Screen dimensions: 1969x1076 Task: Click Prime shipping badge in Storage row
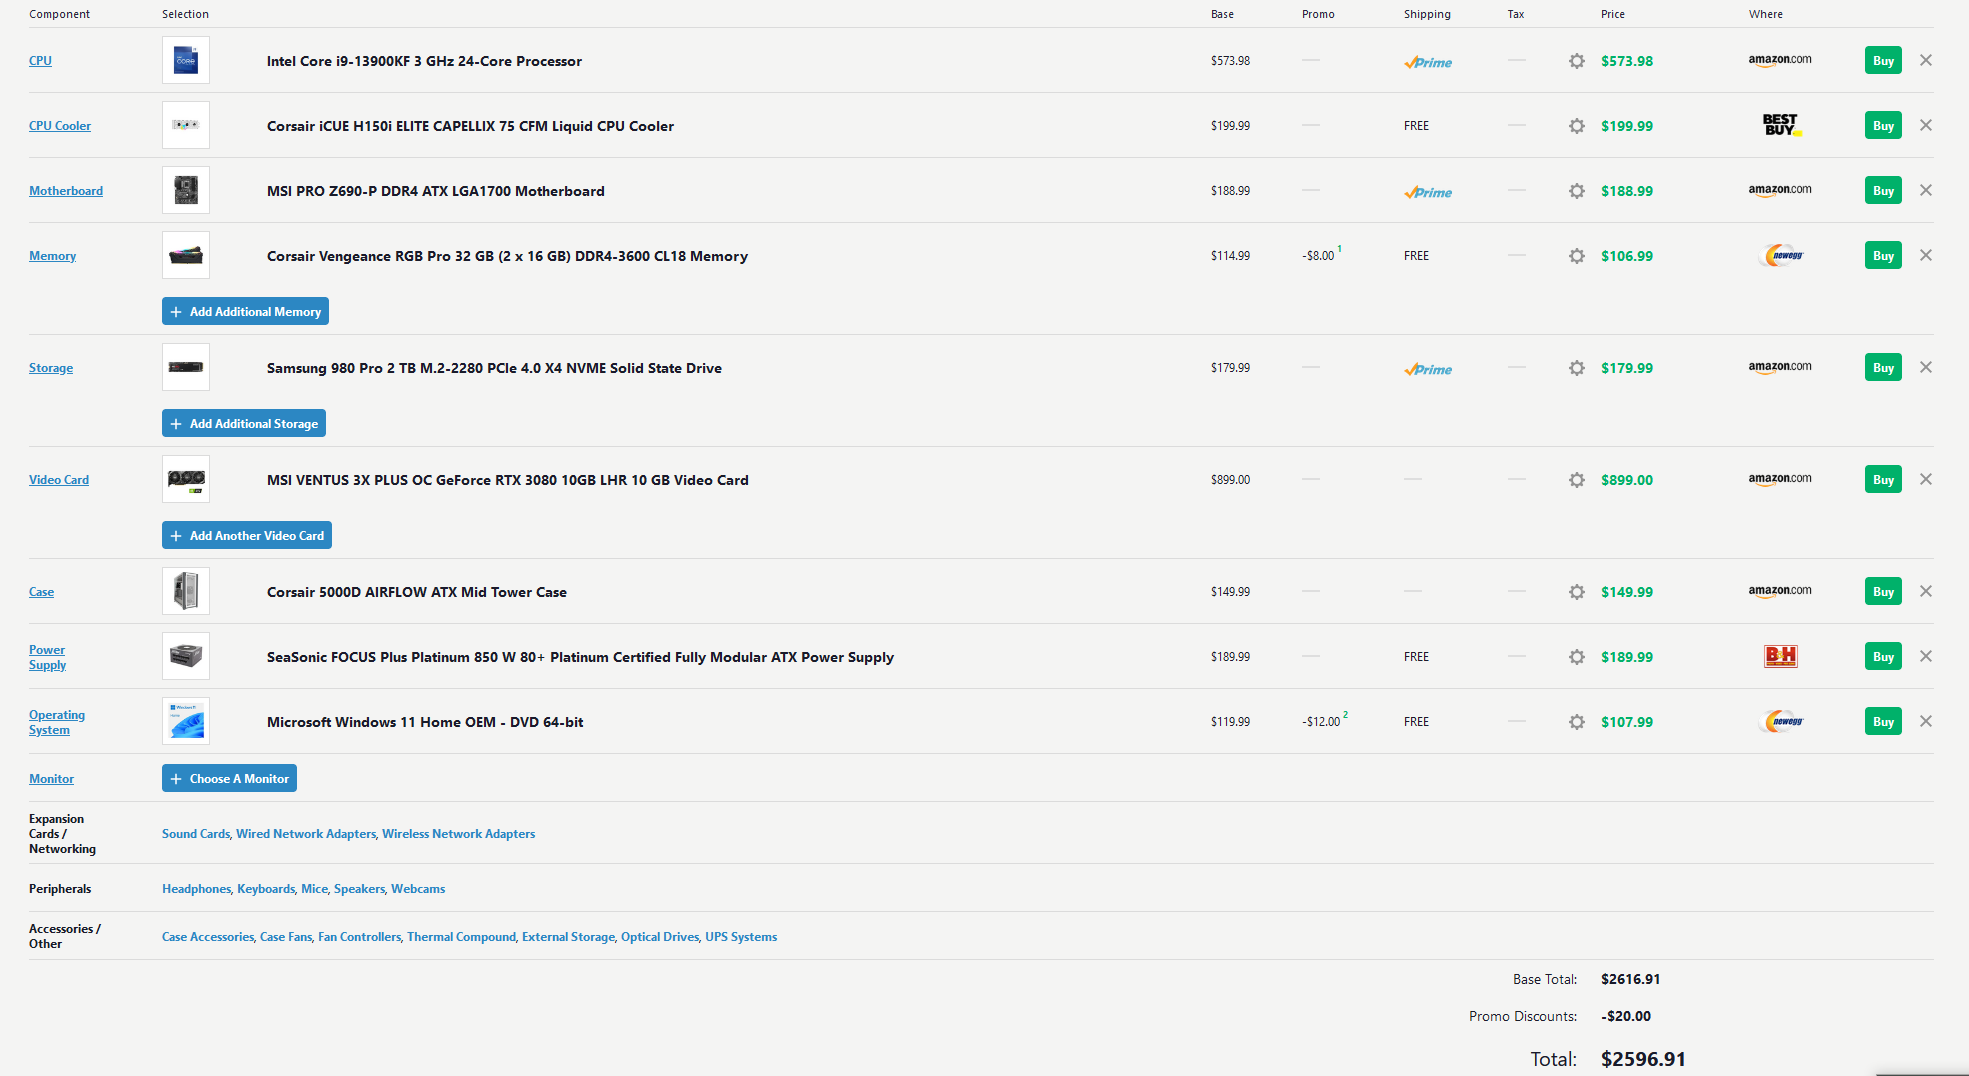point(1428,369)
